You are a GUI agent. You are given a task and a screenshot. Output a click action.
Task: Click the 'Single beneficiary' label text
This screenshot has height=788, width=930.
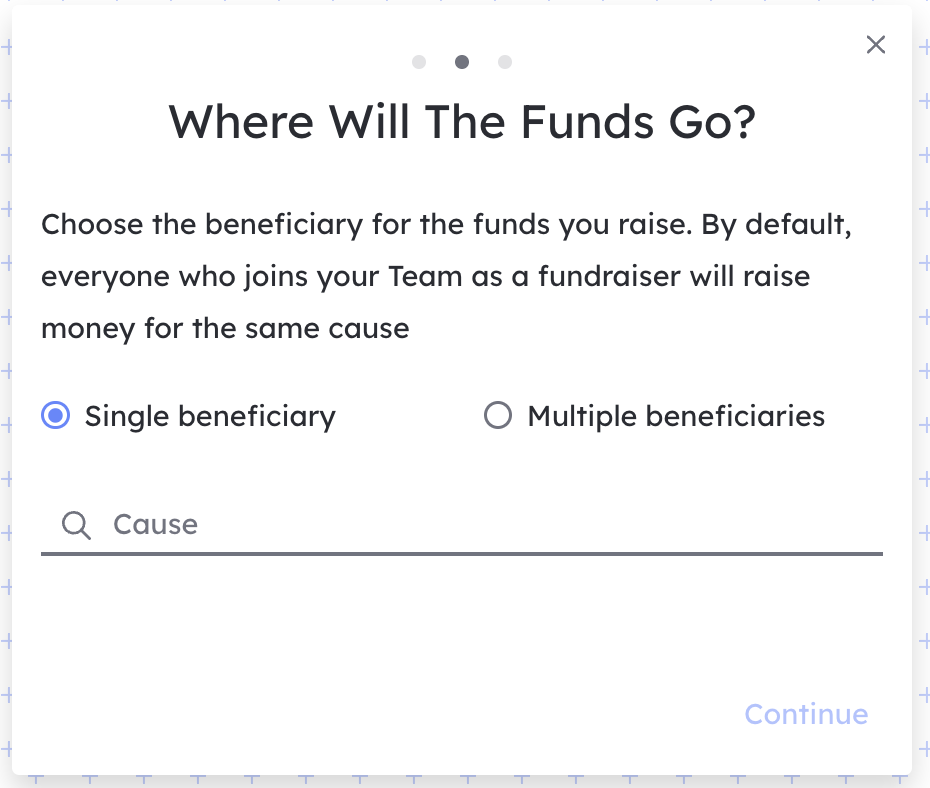point(210,416)
